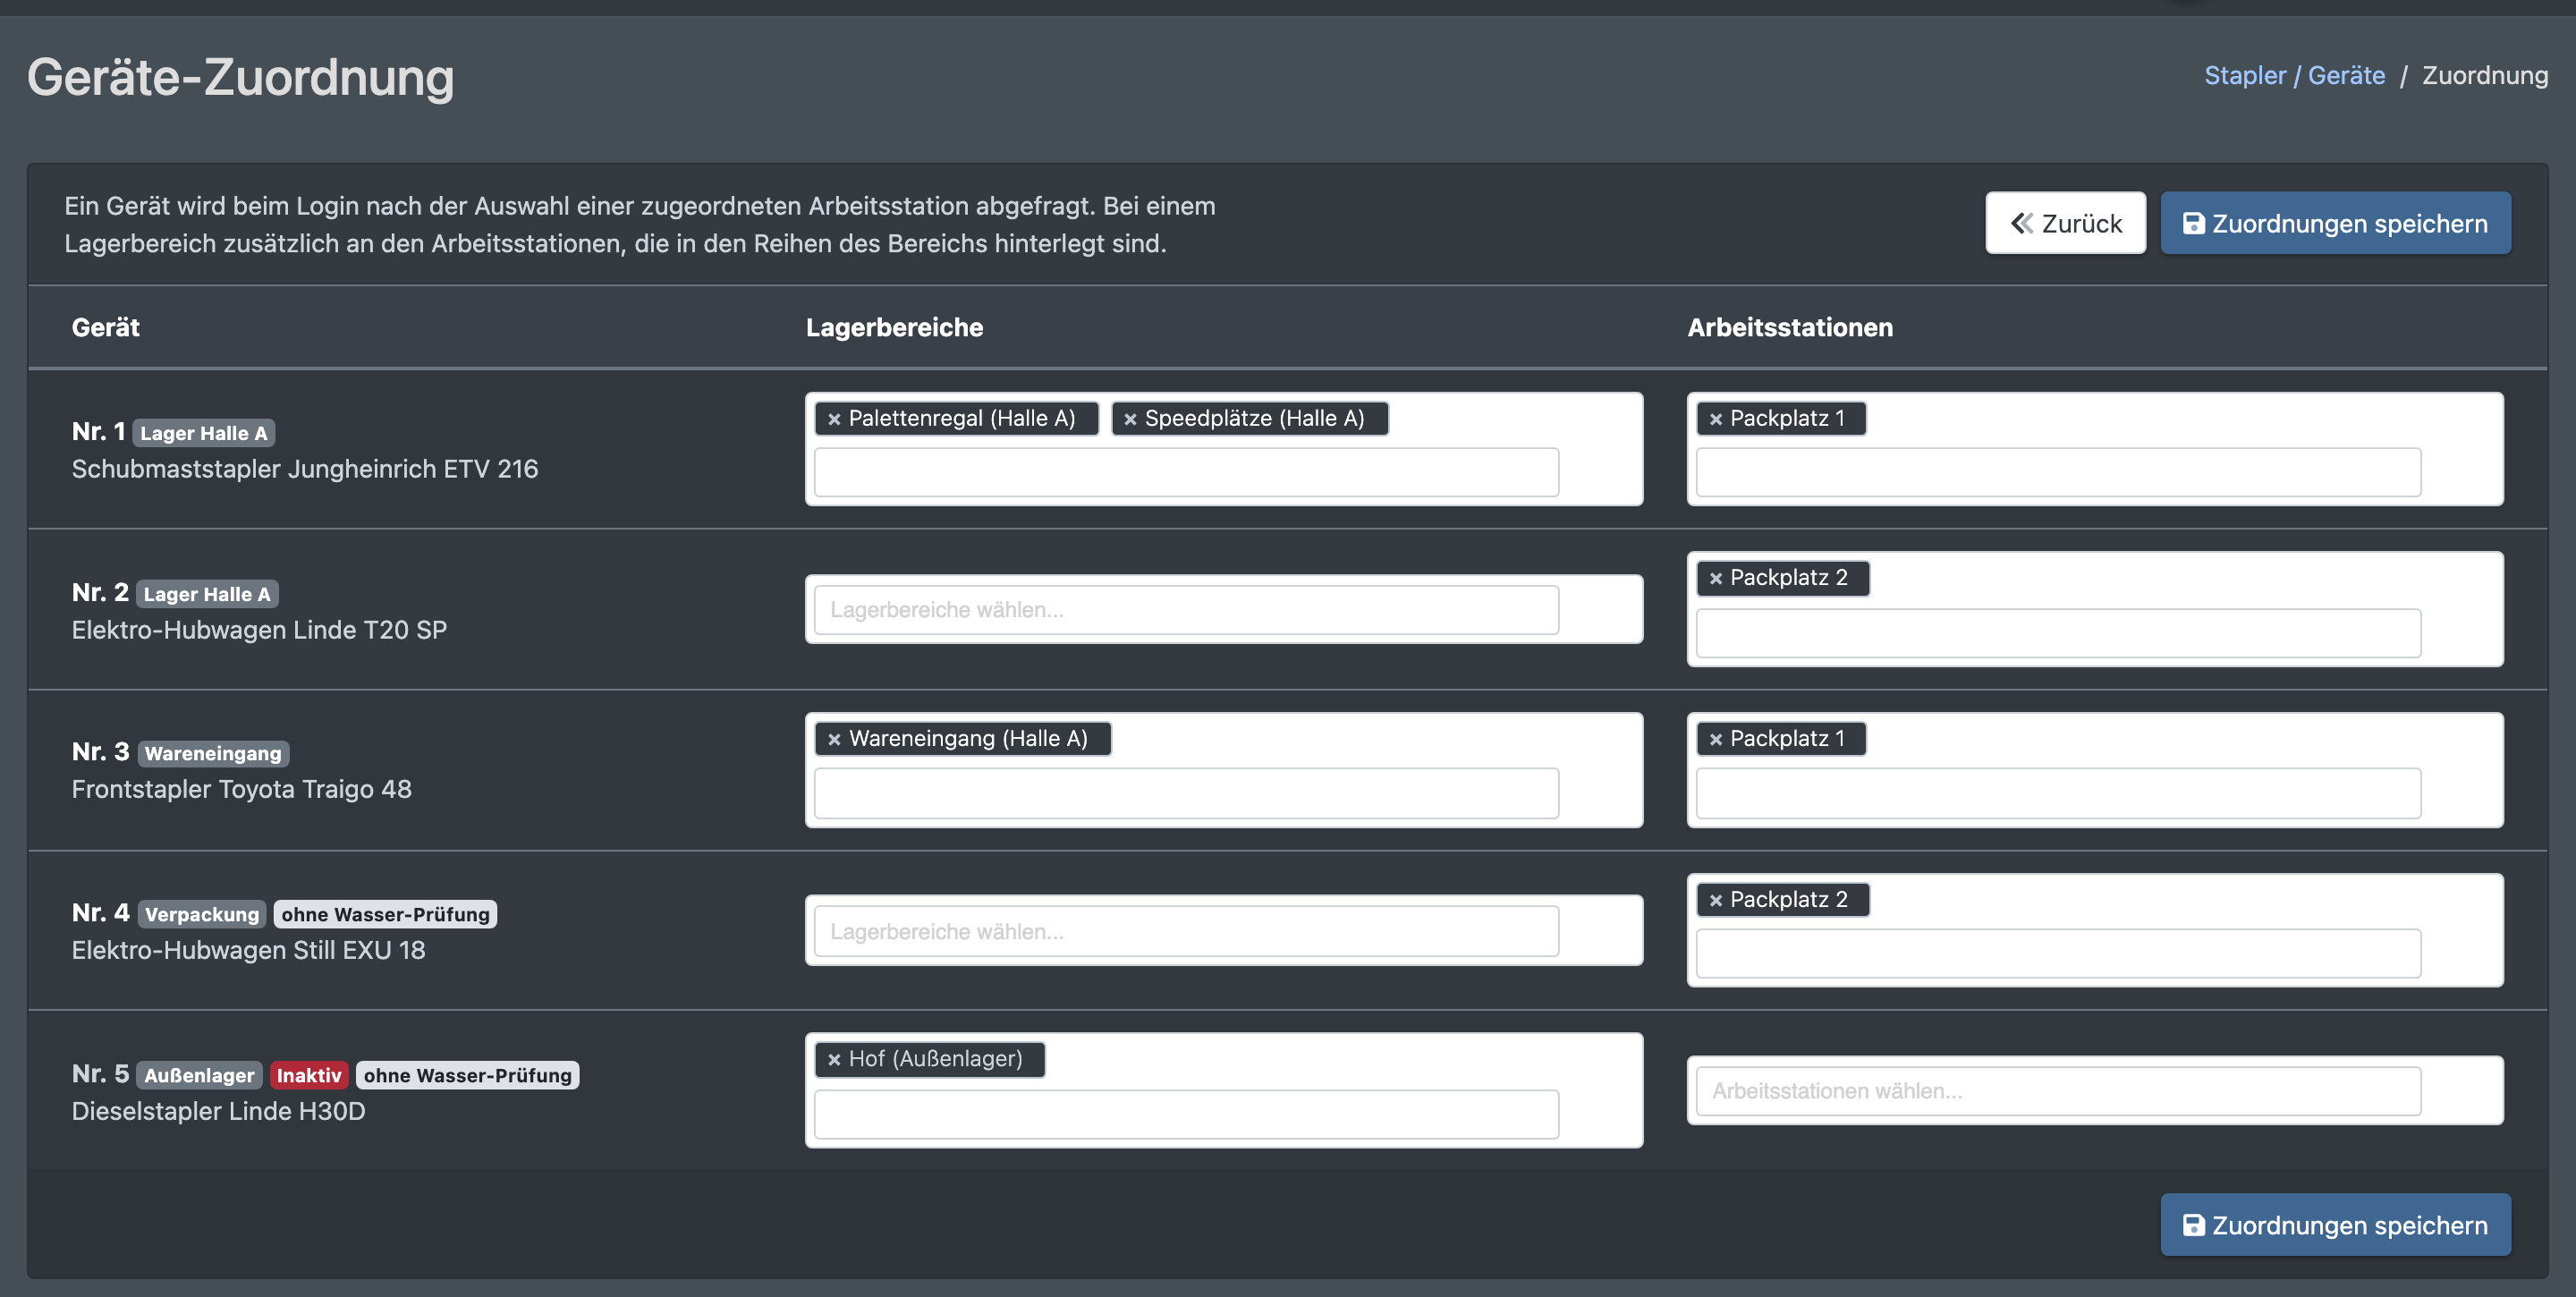Remove Palettenregal (Halle A) tag from Nr. 1
This screenshot has width=2576, height=1297.
click(834, 419)
